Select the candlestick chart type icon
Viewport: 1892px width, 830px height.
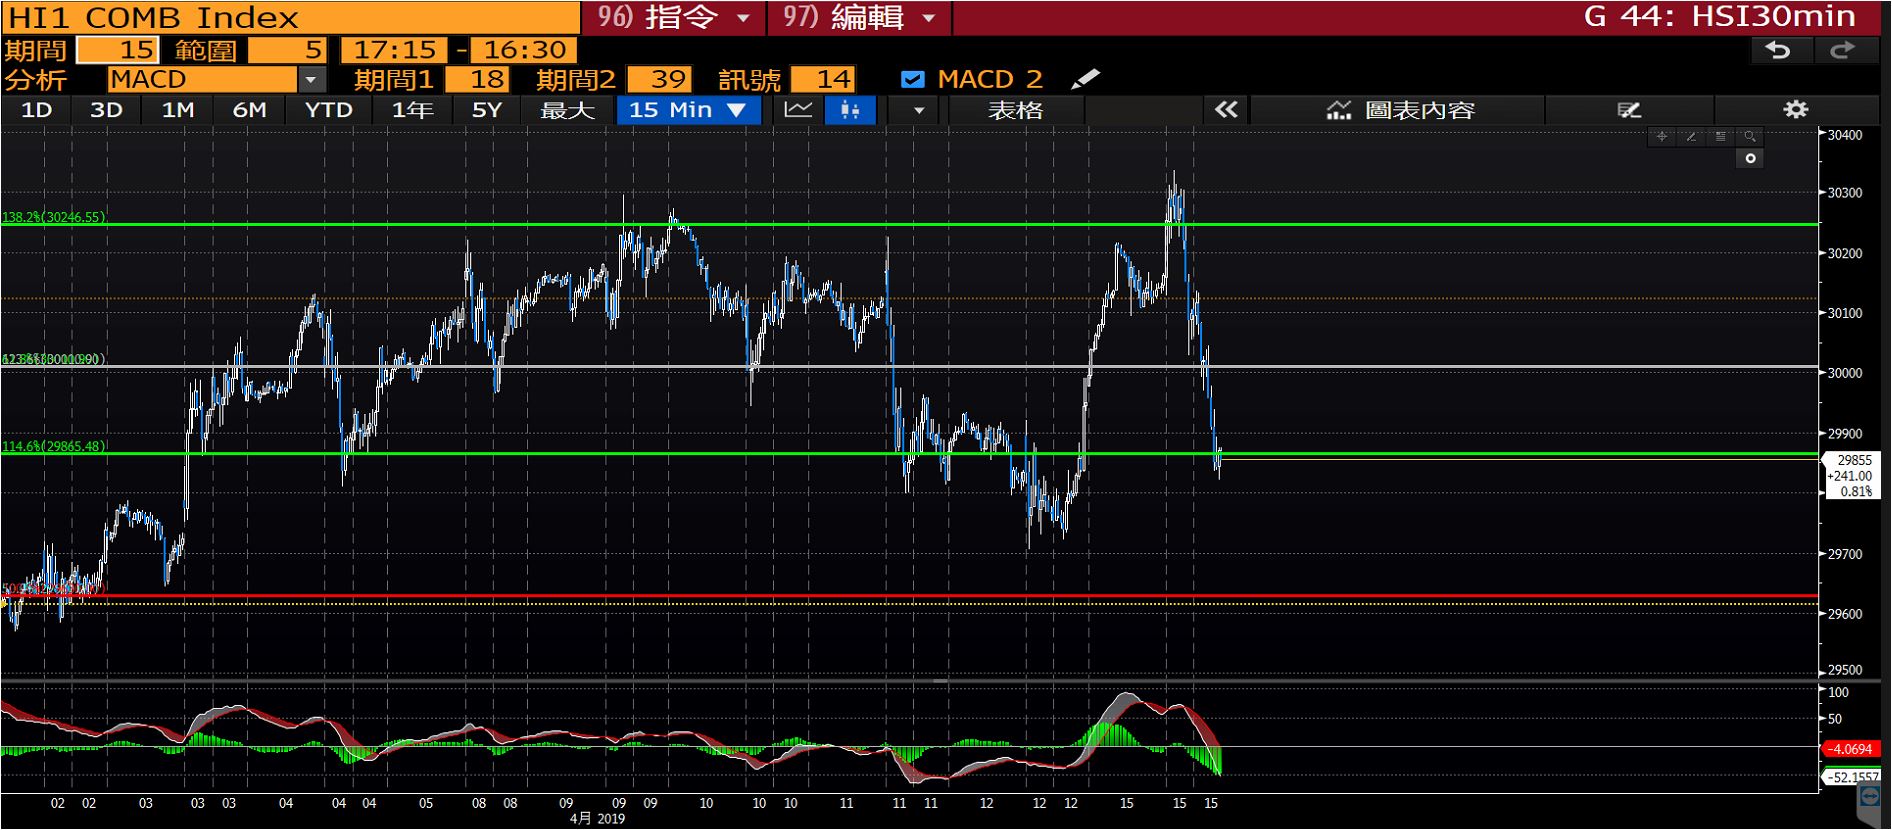point(850,110)
